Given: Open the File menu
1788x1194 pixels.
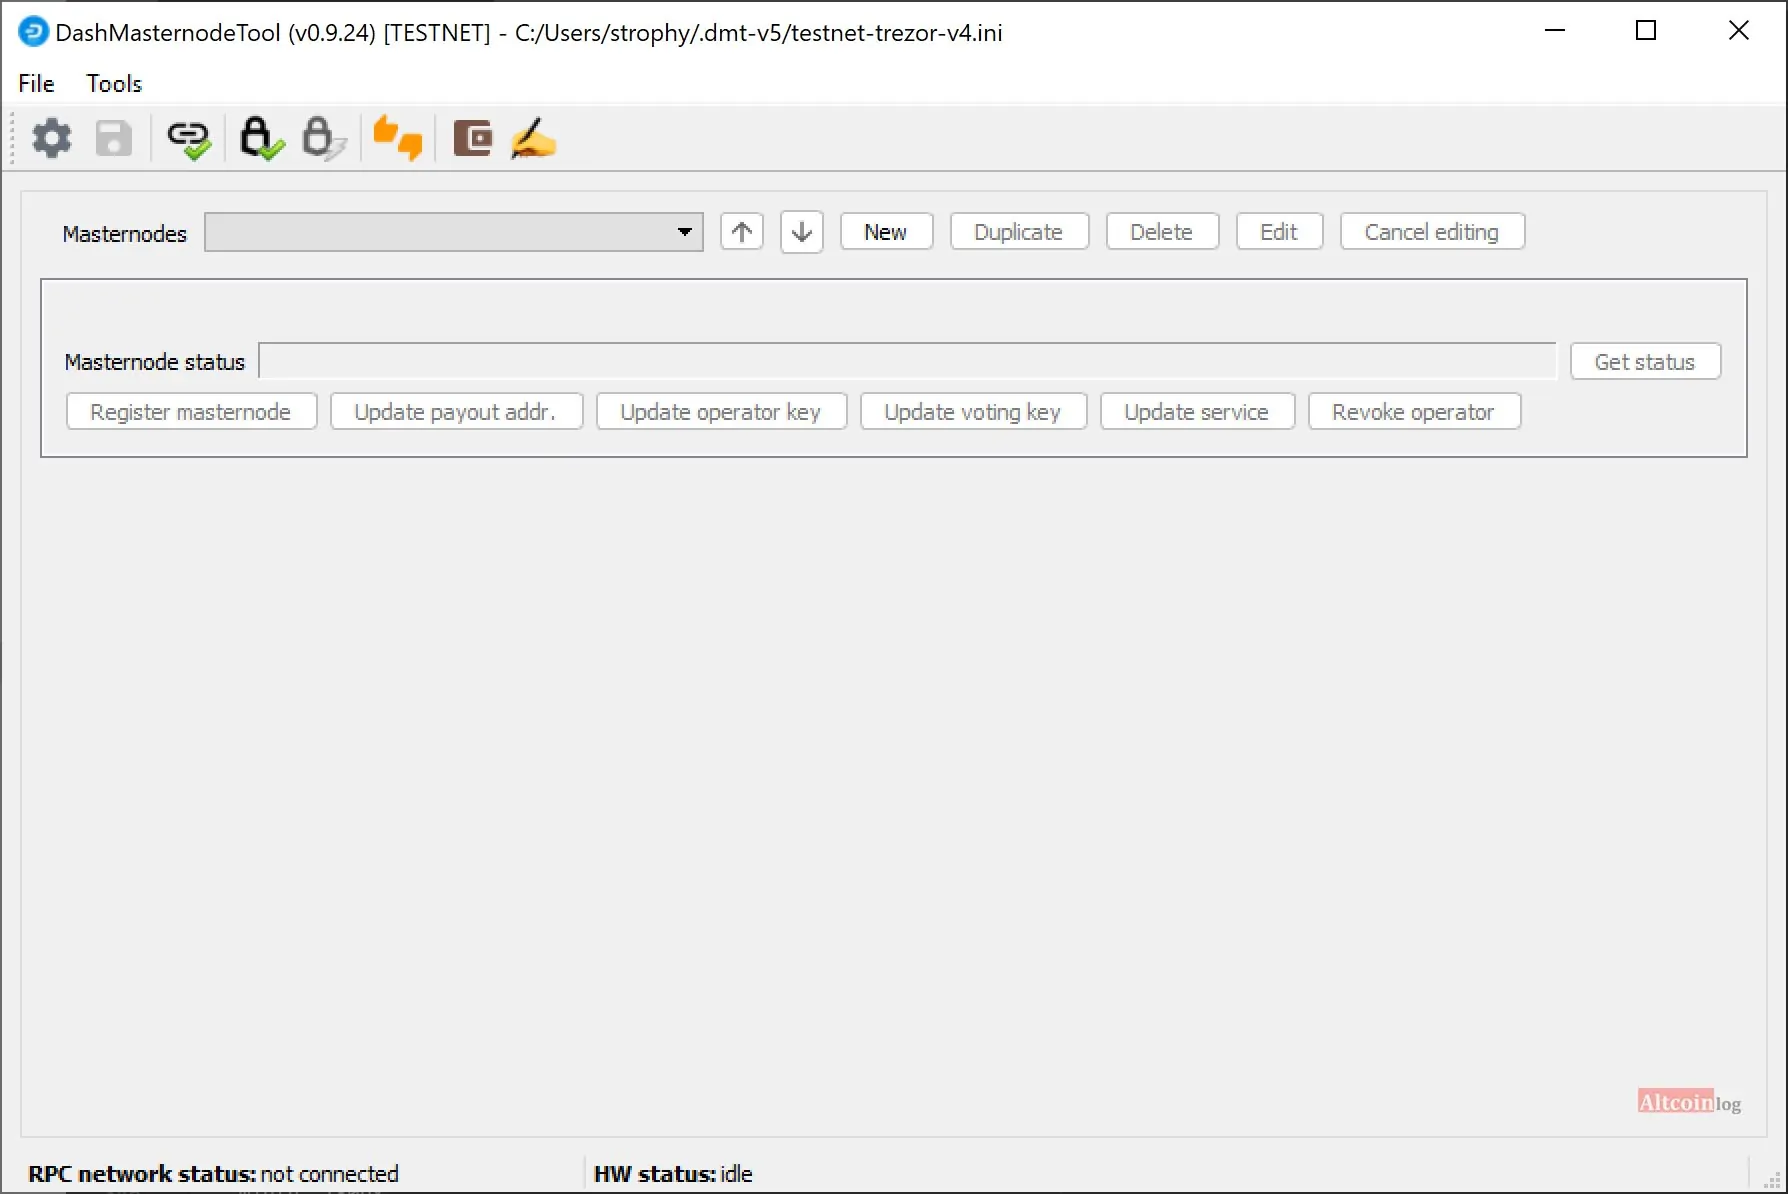Looking at the screenshot, I should pos(36,83).
